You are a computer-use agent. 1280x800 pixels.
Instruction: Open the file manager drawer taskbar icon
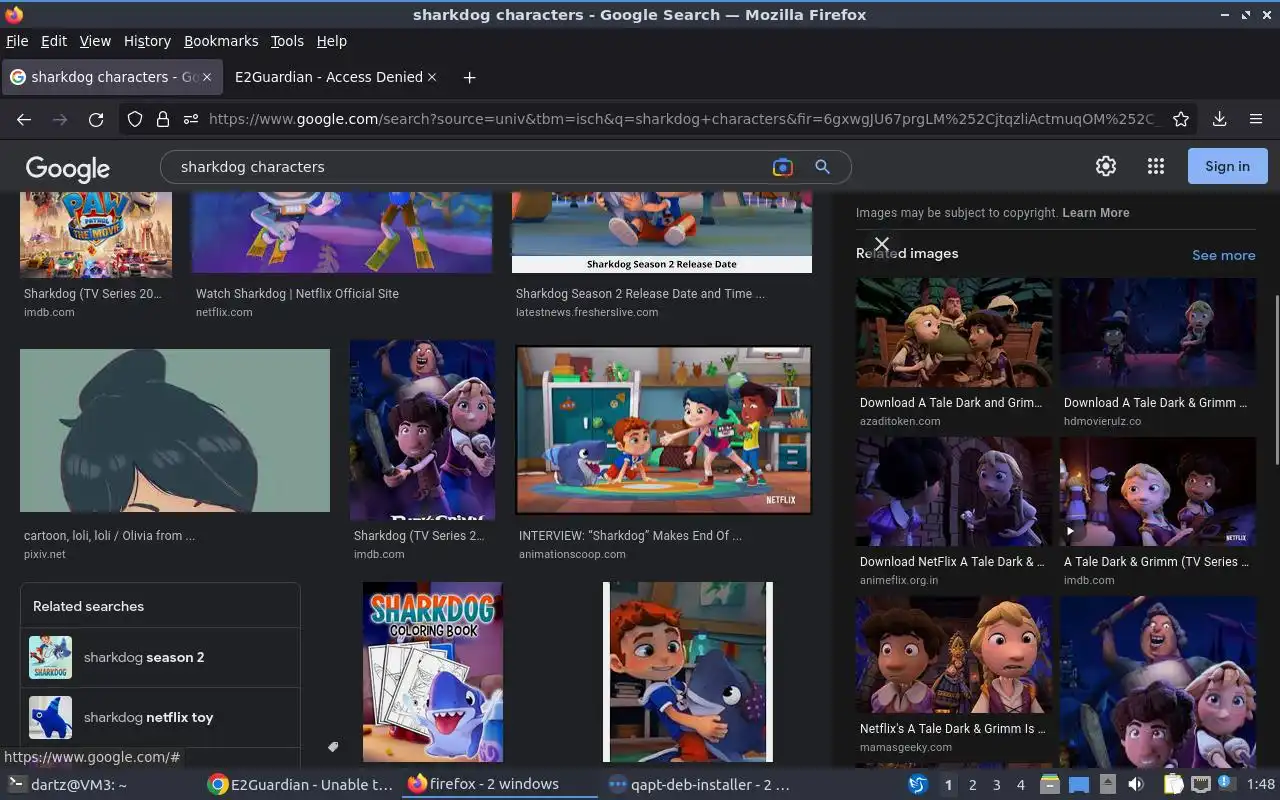click(1050, 785)
